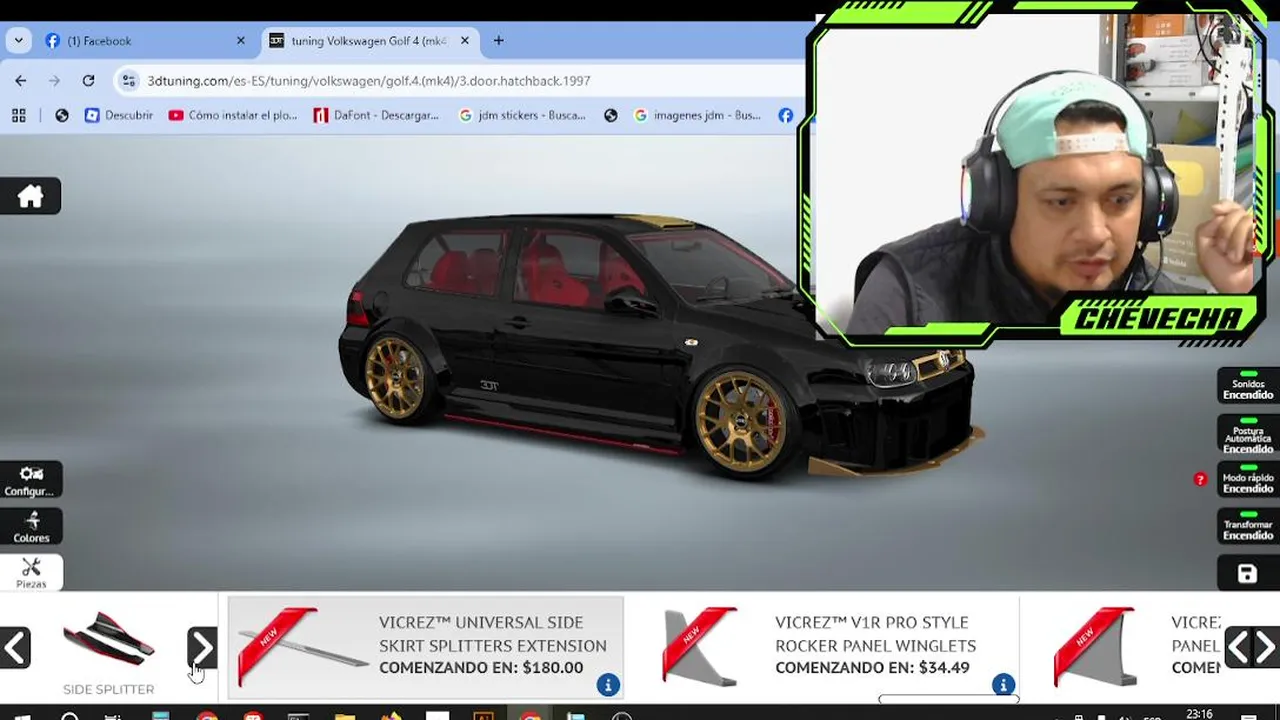
Task: Show info for Side Skirt Splitters Extension
Action: click(607, 685)
